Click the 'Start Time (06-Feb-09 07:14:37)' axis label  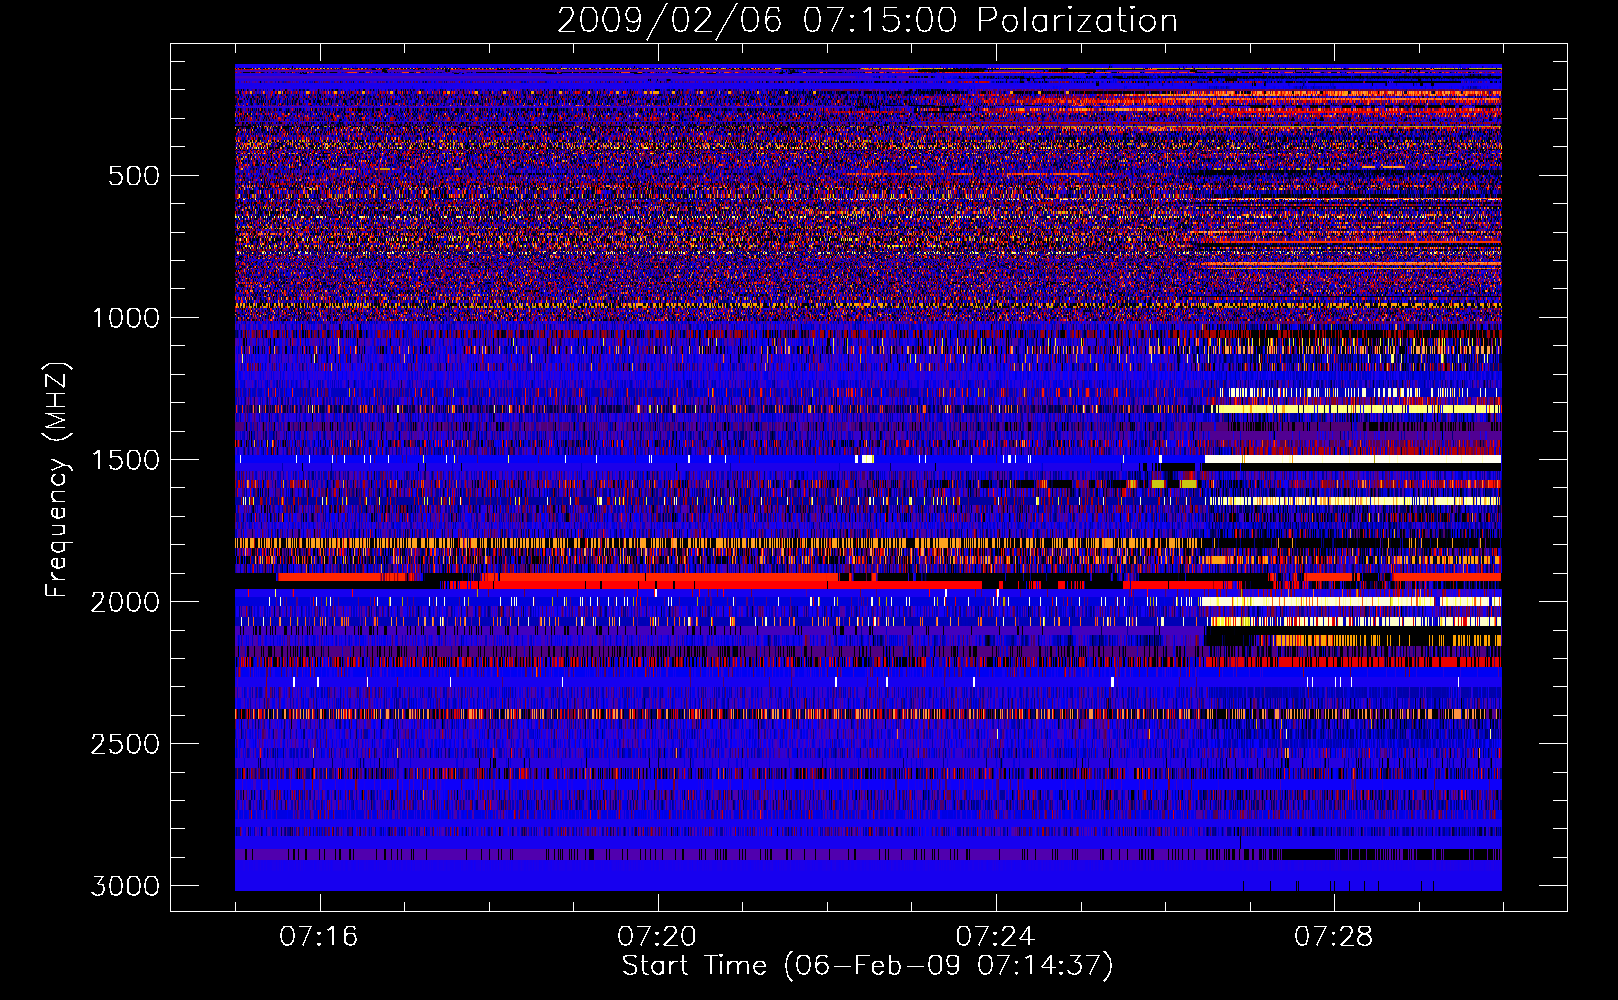tap(867, 966)
